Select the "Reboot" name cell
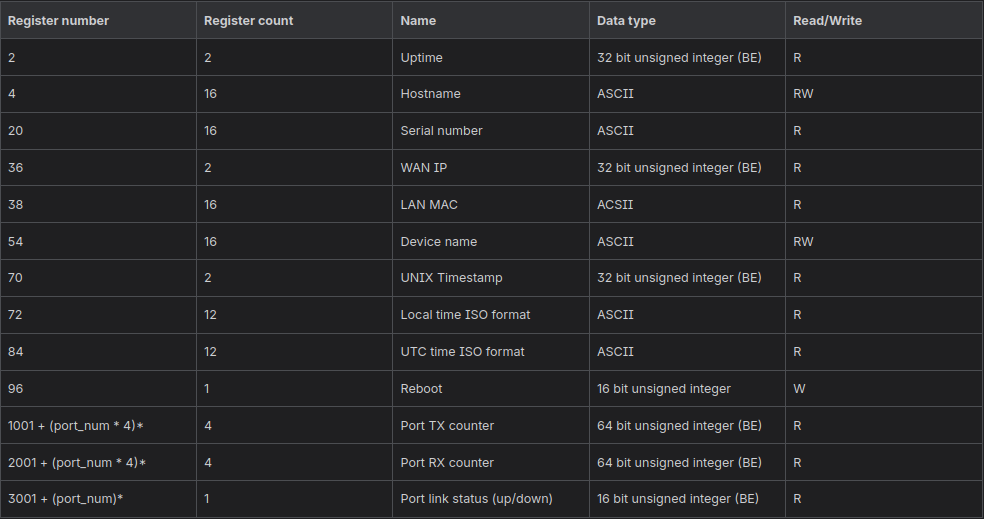Image resolution: width=984 pixels, height=519 pixels. pos(421,388)
